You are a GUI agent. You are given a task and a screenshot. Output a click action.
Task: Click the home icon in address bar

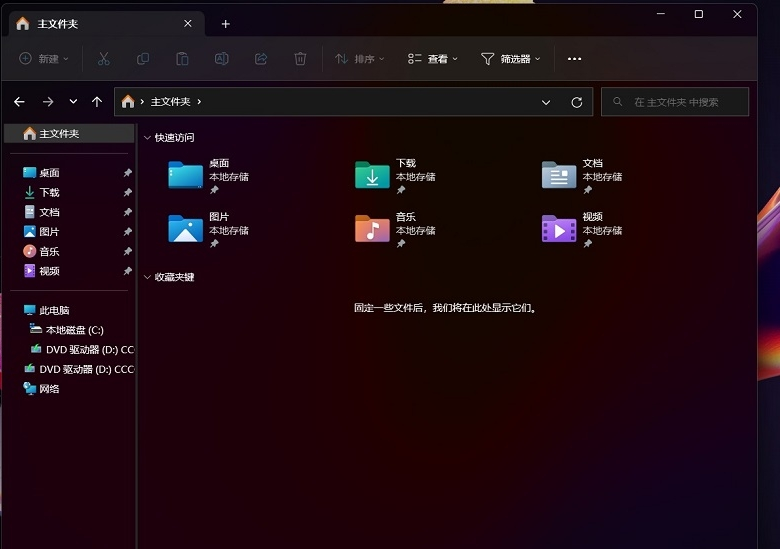click(128, 101)
